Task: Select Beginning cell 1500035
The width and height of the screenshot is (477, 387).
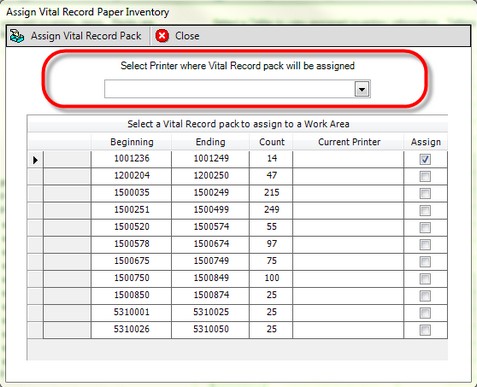Action: click(131, 193)
